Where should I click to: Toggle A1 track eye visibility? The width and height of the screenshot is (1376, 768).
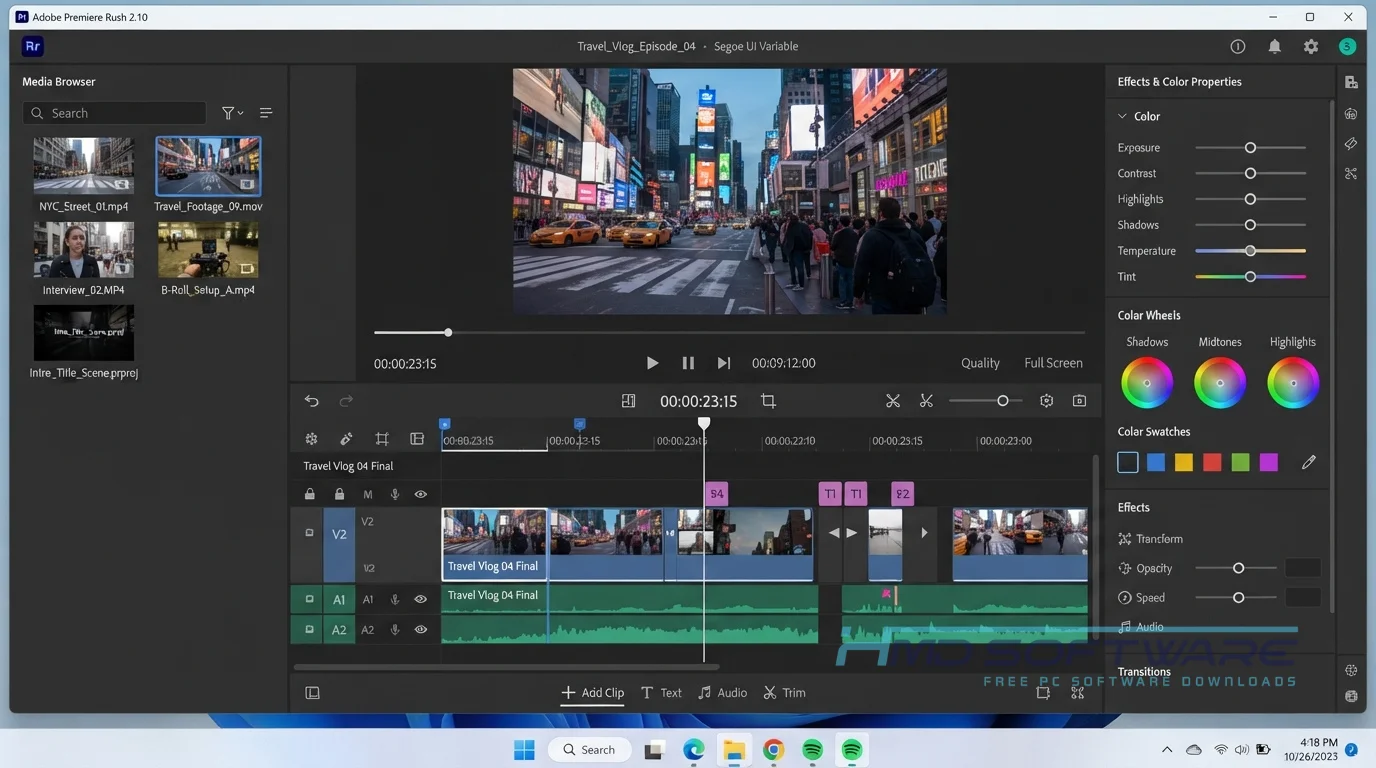point(421,600)
